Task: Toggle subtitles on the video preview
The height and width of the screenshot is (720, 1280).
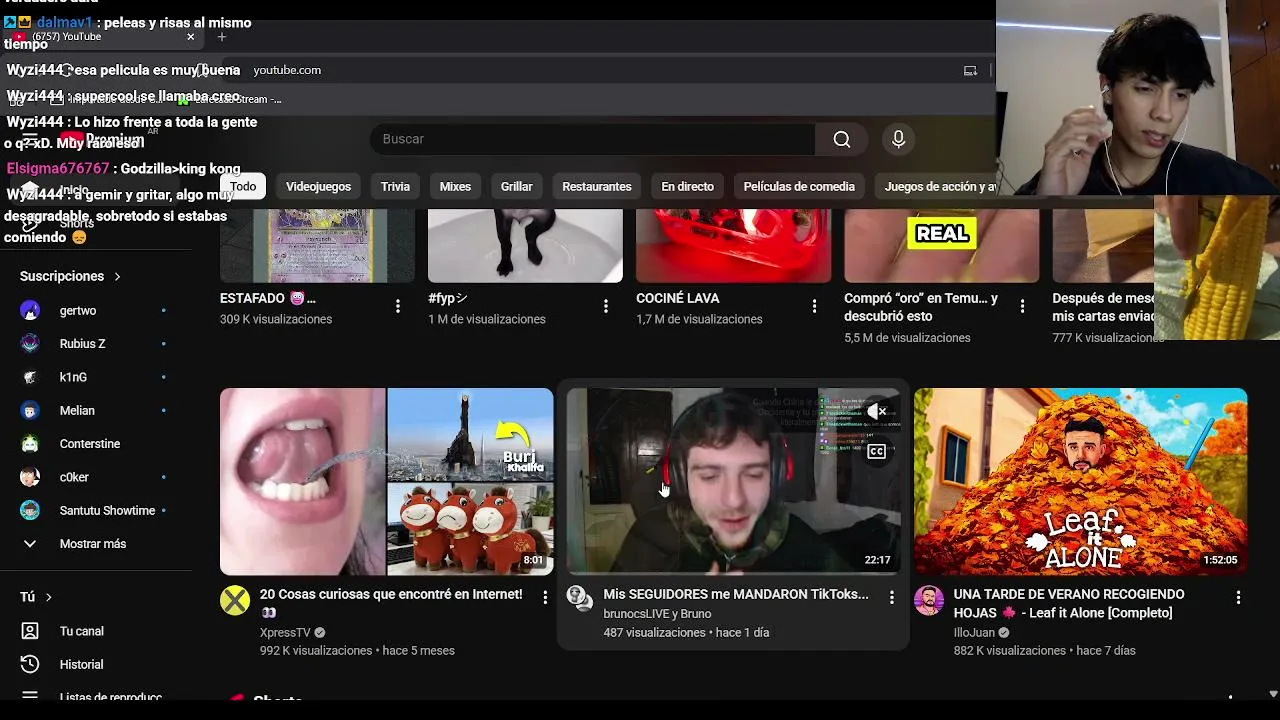Action: click(x=877, y=451)
